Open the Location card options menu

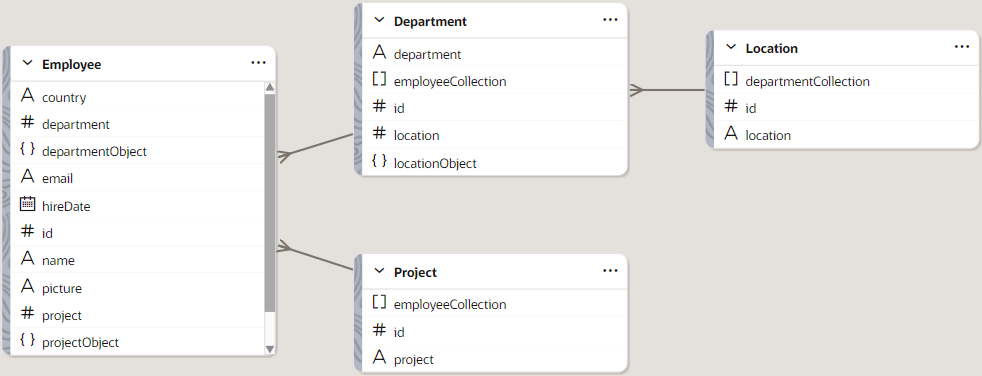(x=962, y=47)
